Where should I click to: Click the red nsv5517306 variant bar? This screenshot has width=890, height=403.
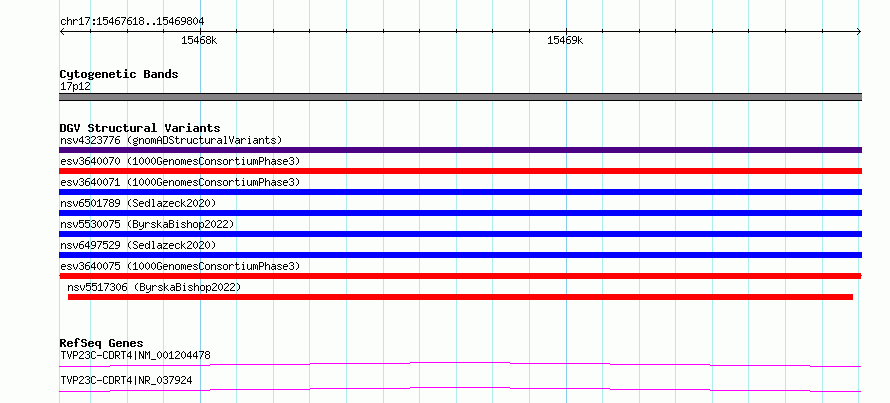pos(460,297)
